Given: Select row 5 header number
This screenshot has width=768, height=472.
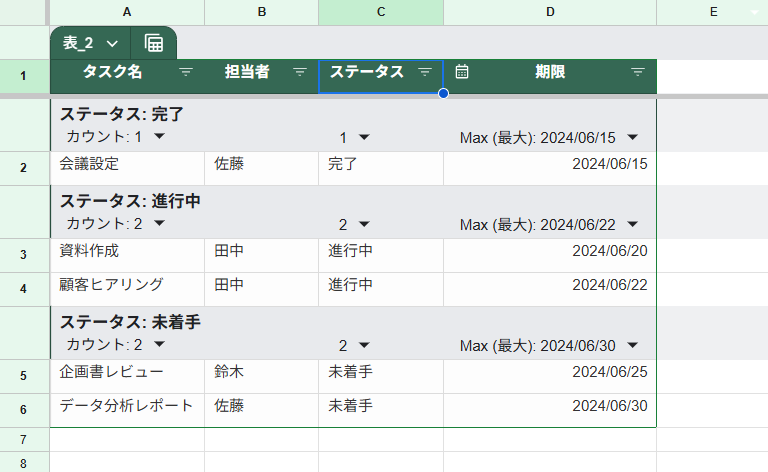Looking at the screenshot, I should pyautogui.click(x=23, y=376).
